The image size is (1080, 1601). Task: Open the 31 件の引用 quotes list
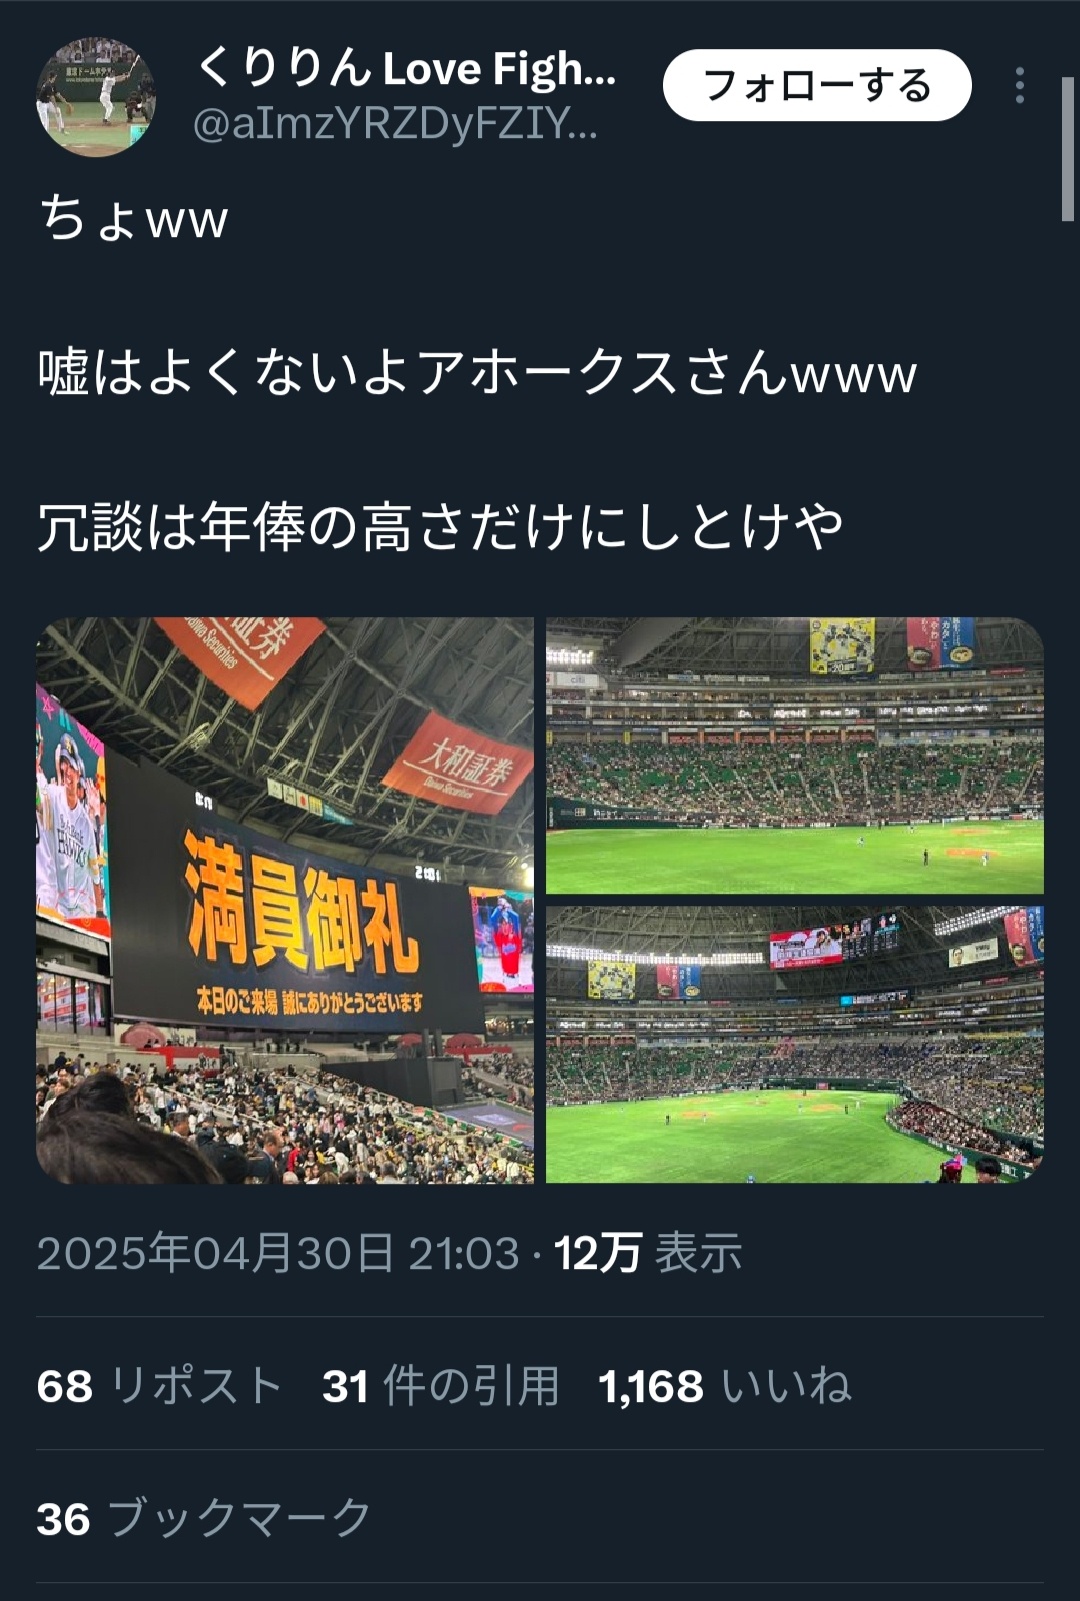pyautogui.click(x=440, y=1386)
